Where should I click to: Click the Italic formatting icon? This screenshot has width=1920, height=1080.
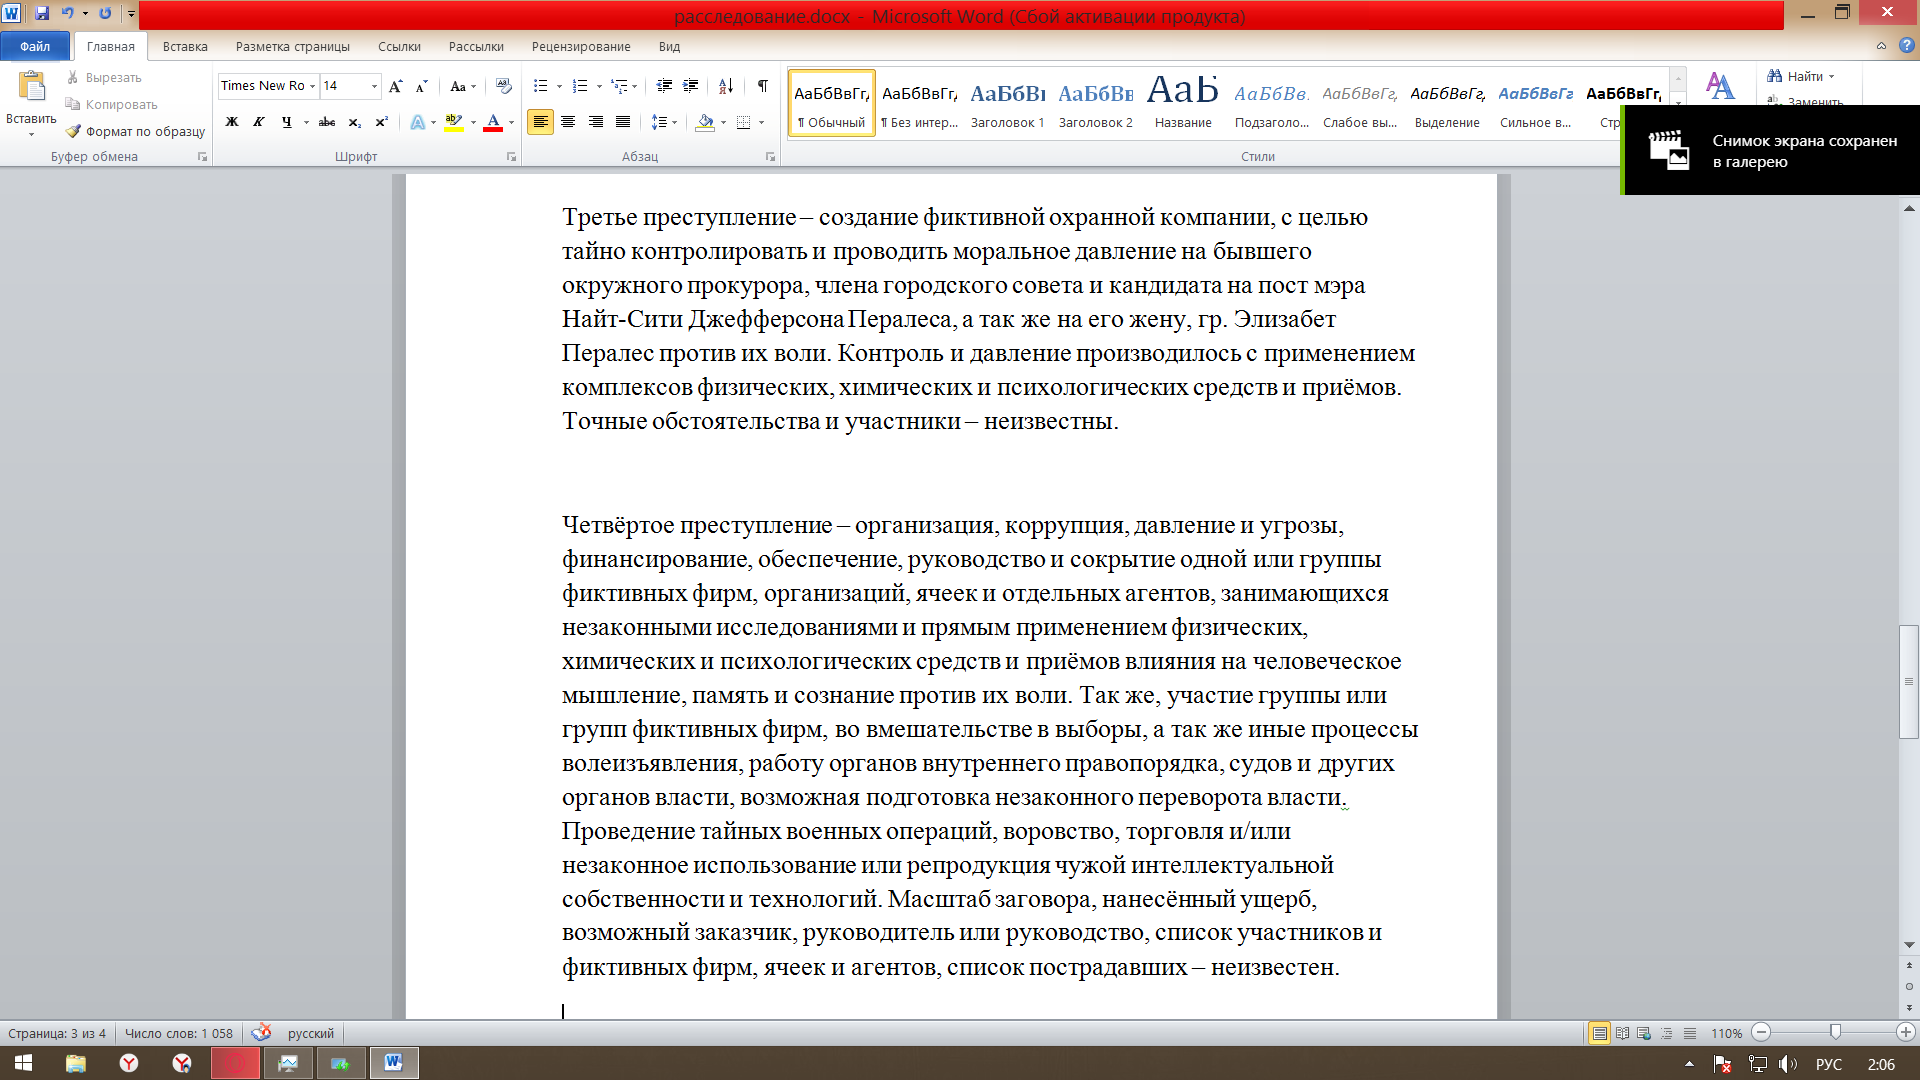260,121
